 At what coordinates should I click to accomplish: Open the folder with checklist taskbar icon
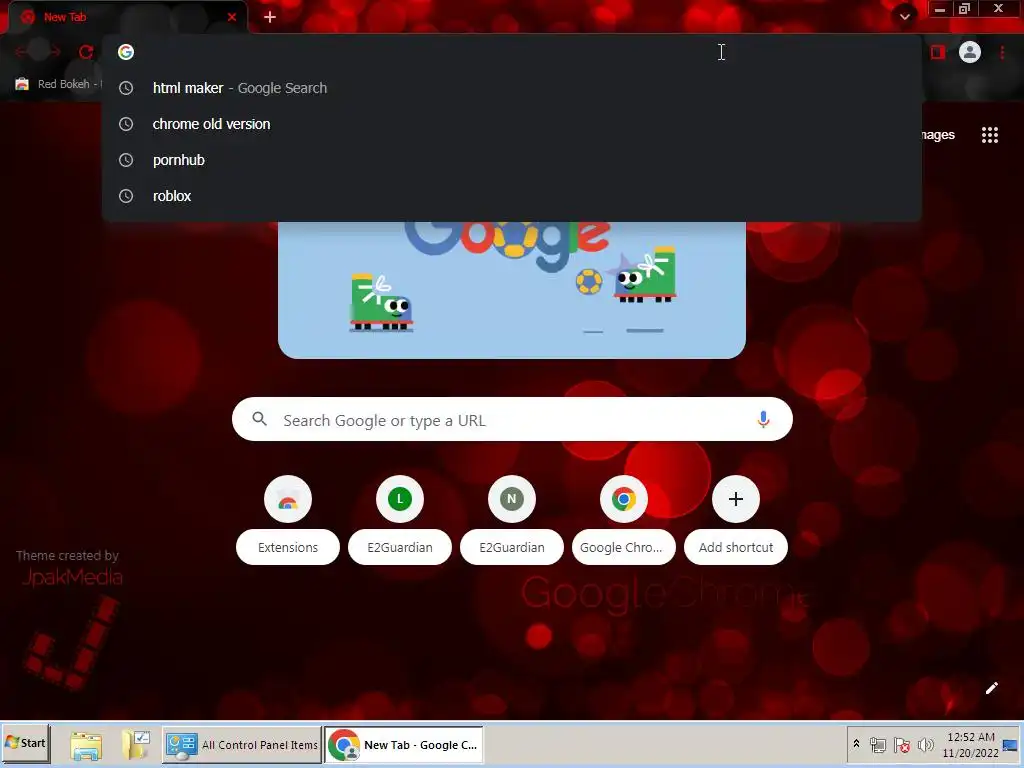click(x=136, y=744)
